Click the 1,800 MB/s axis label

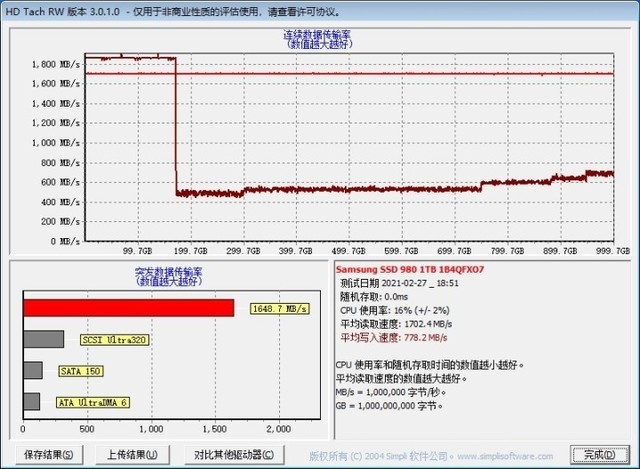point(56,64)
